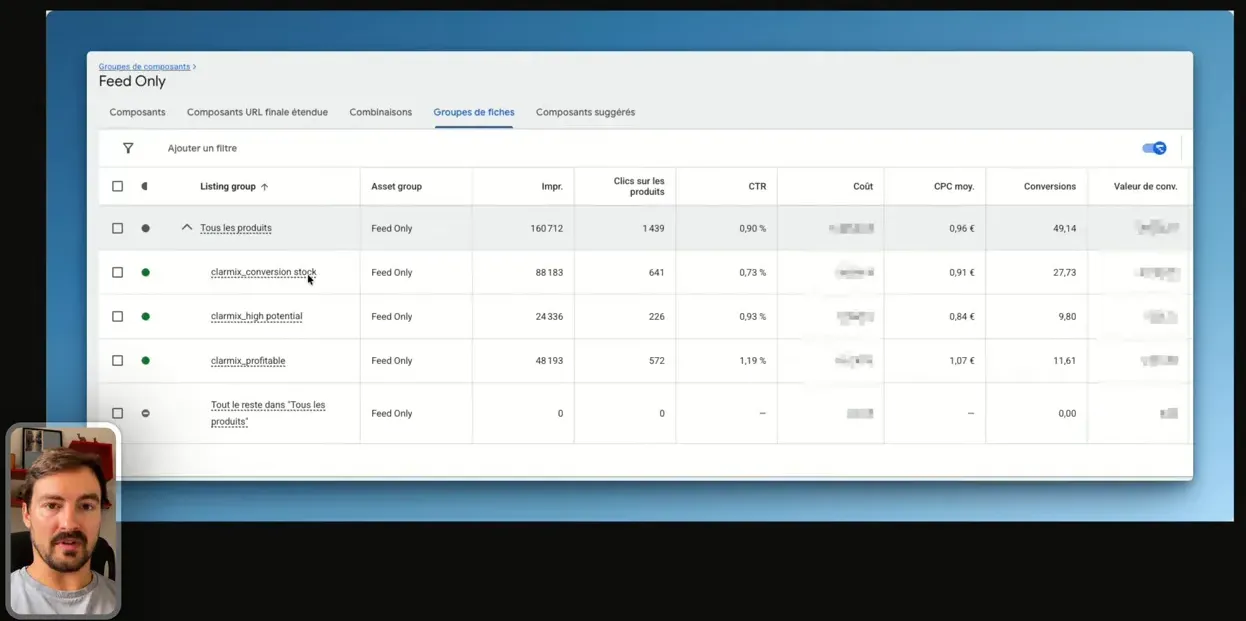Image resolution: width=1246 pixels, height=621 pixels.
Task: Click the 160 712 impressions value
Action: pos(546,228)
